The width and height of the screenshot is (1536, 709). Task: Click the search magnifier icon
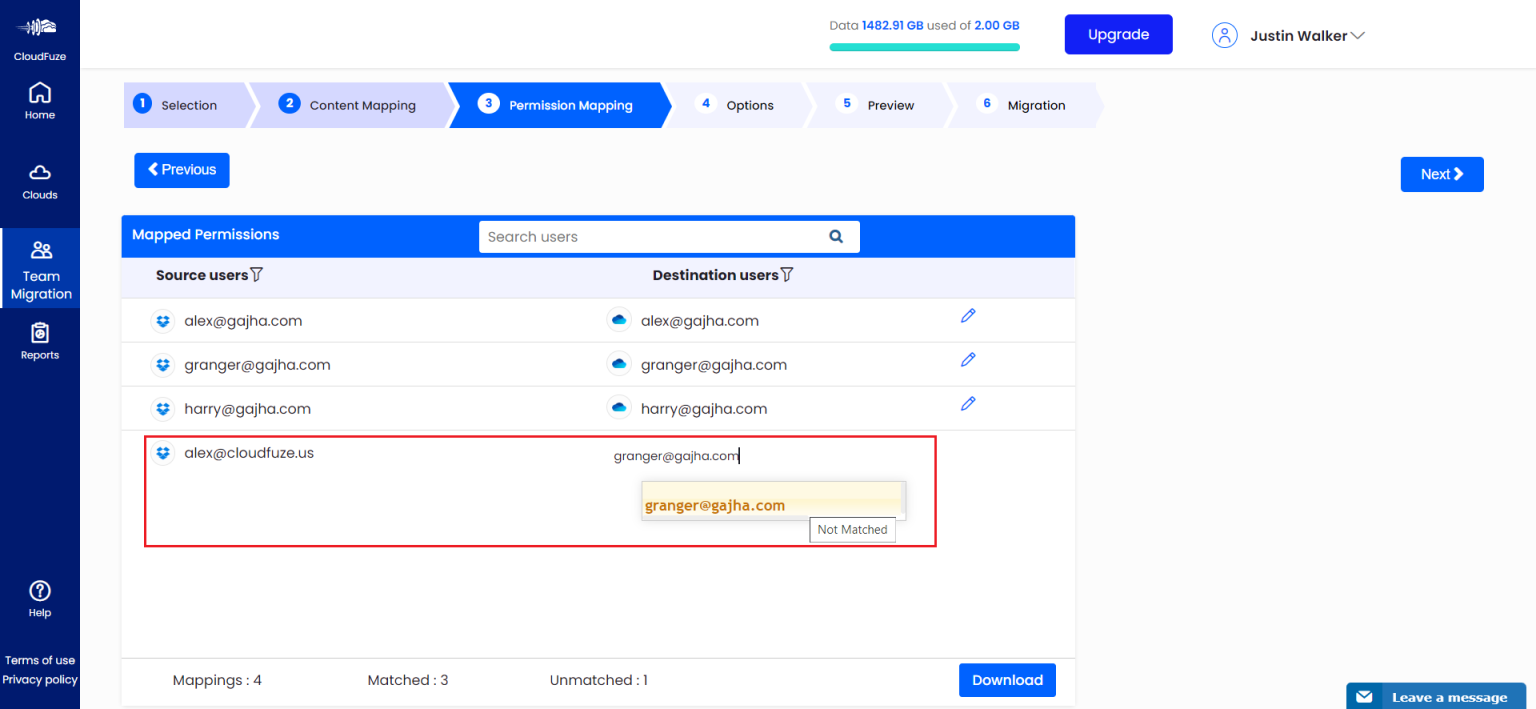pos(836,237)
